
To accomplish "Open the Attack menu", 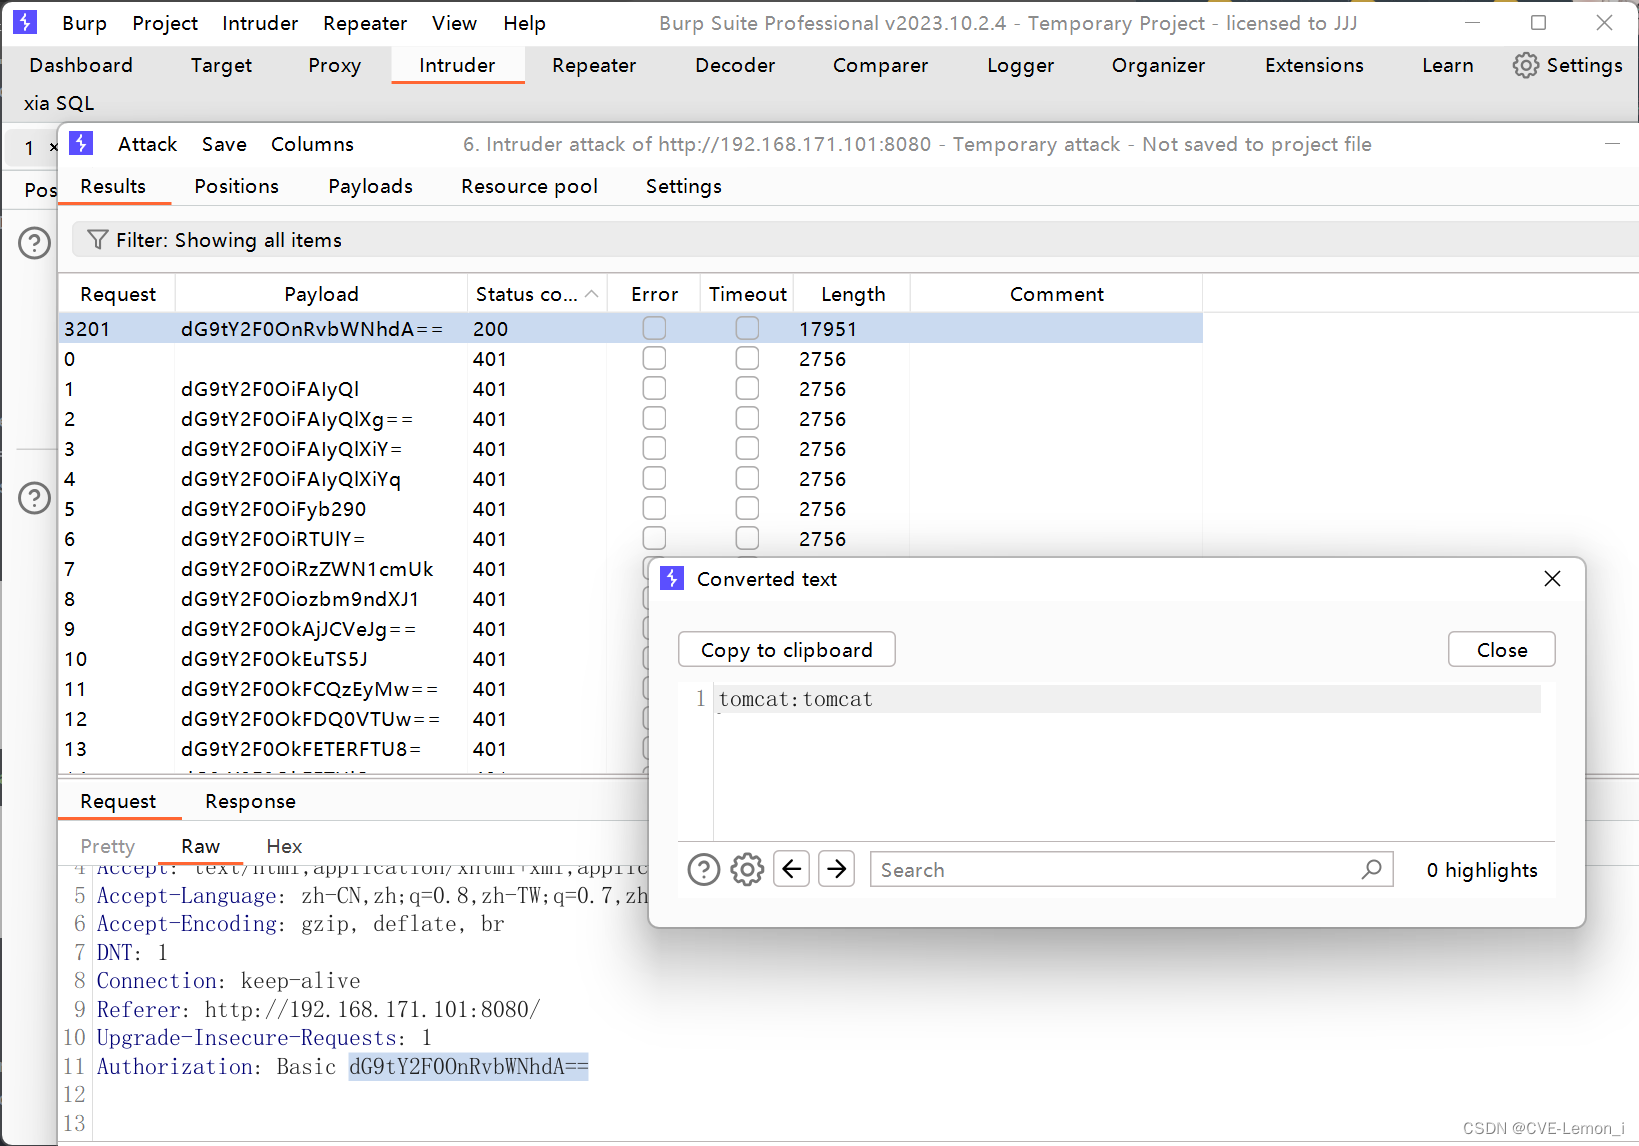I will [147, 144].
